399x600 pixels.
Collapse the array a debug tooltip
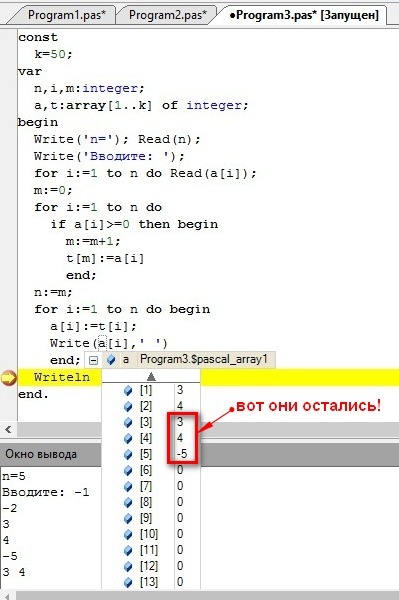pos(93,360)
